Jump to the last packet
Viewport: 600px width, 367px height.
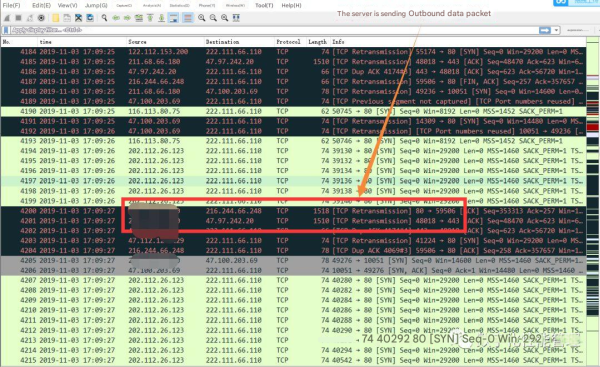point(161,18)
